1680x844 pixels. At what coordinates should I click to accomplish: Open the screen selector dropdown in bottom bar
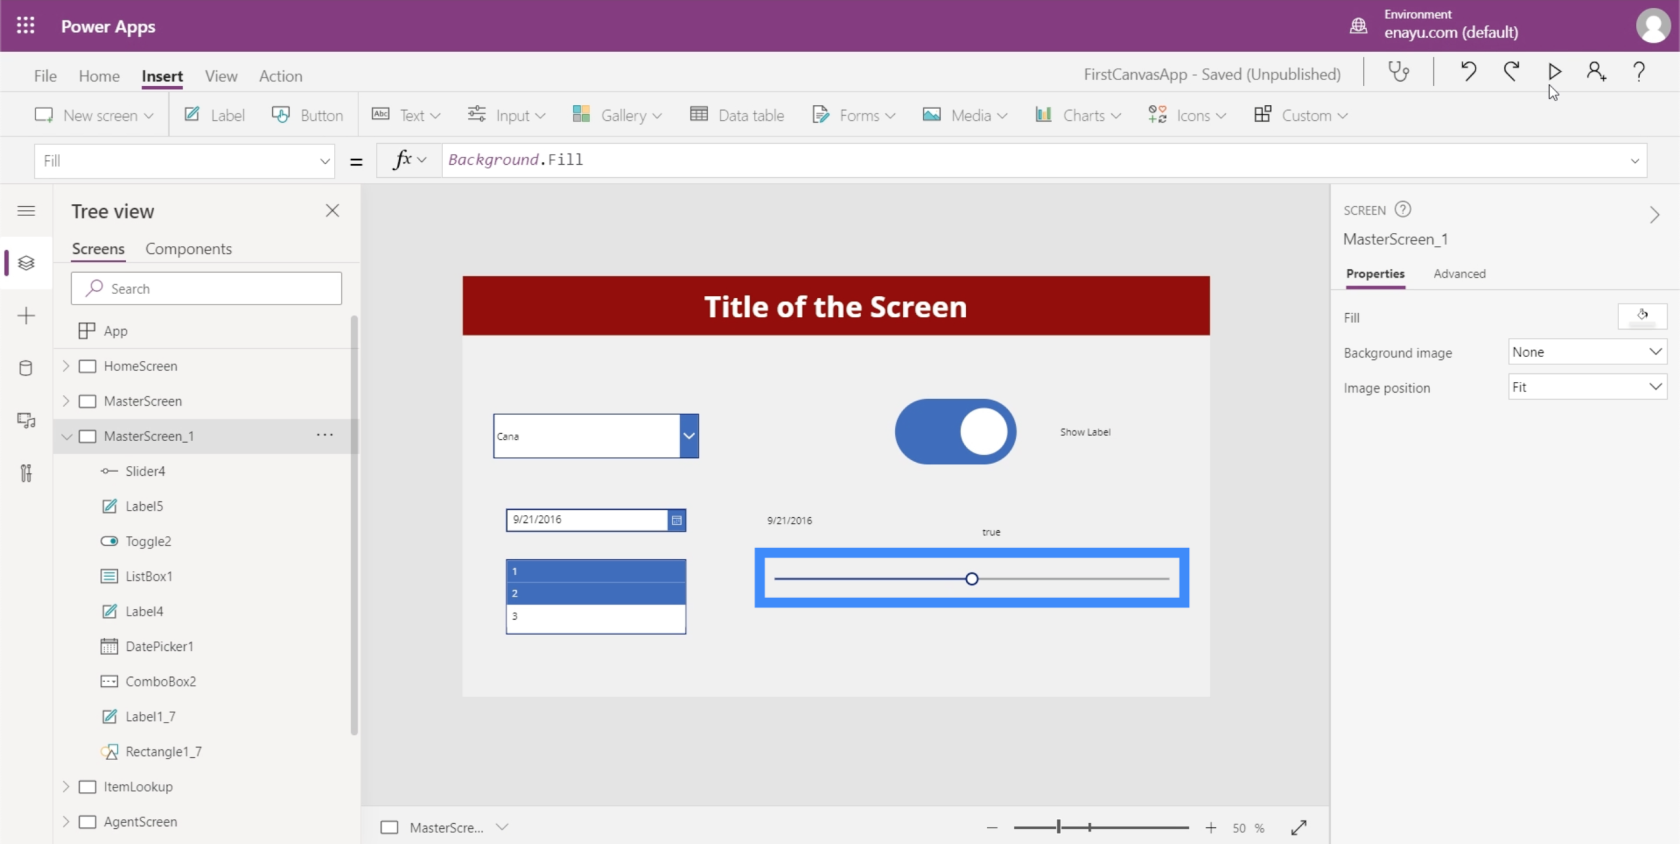click(502, 827)
